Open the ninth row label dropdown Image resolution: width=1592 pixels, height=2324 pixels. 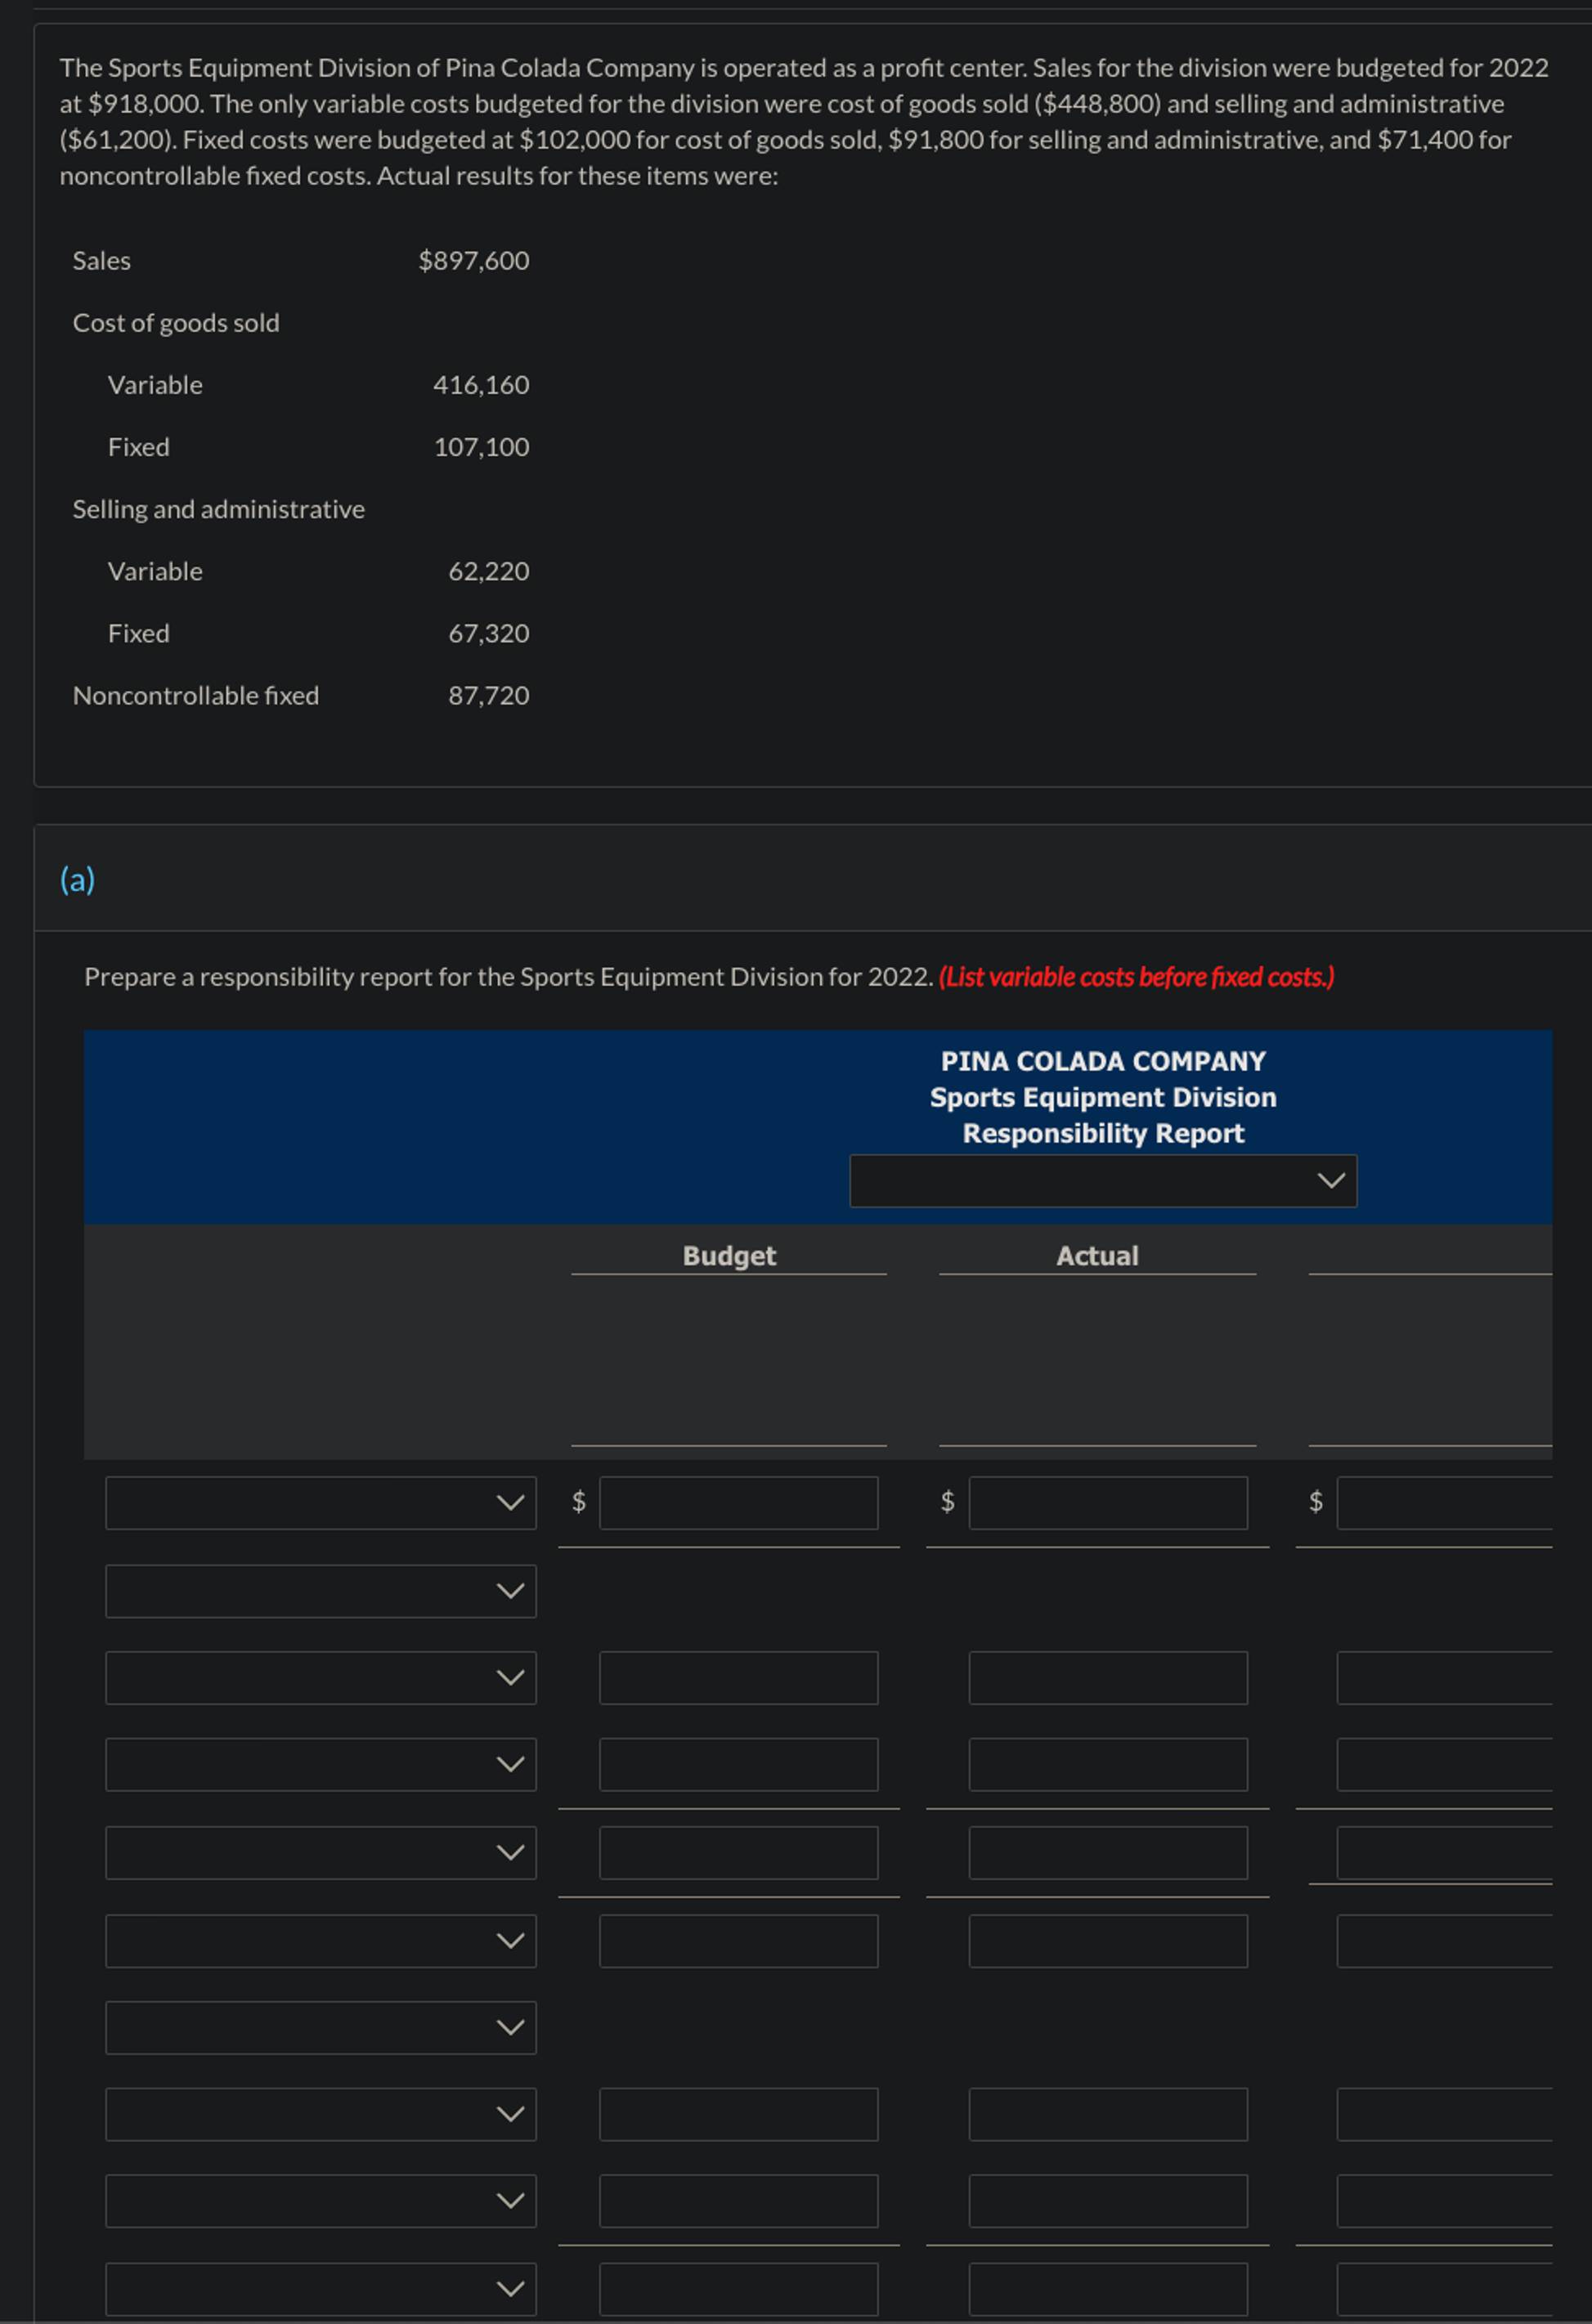point(320,2200)
